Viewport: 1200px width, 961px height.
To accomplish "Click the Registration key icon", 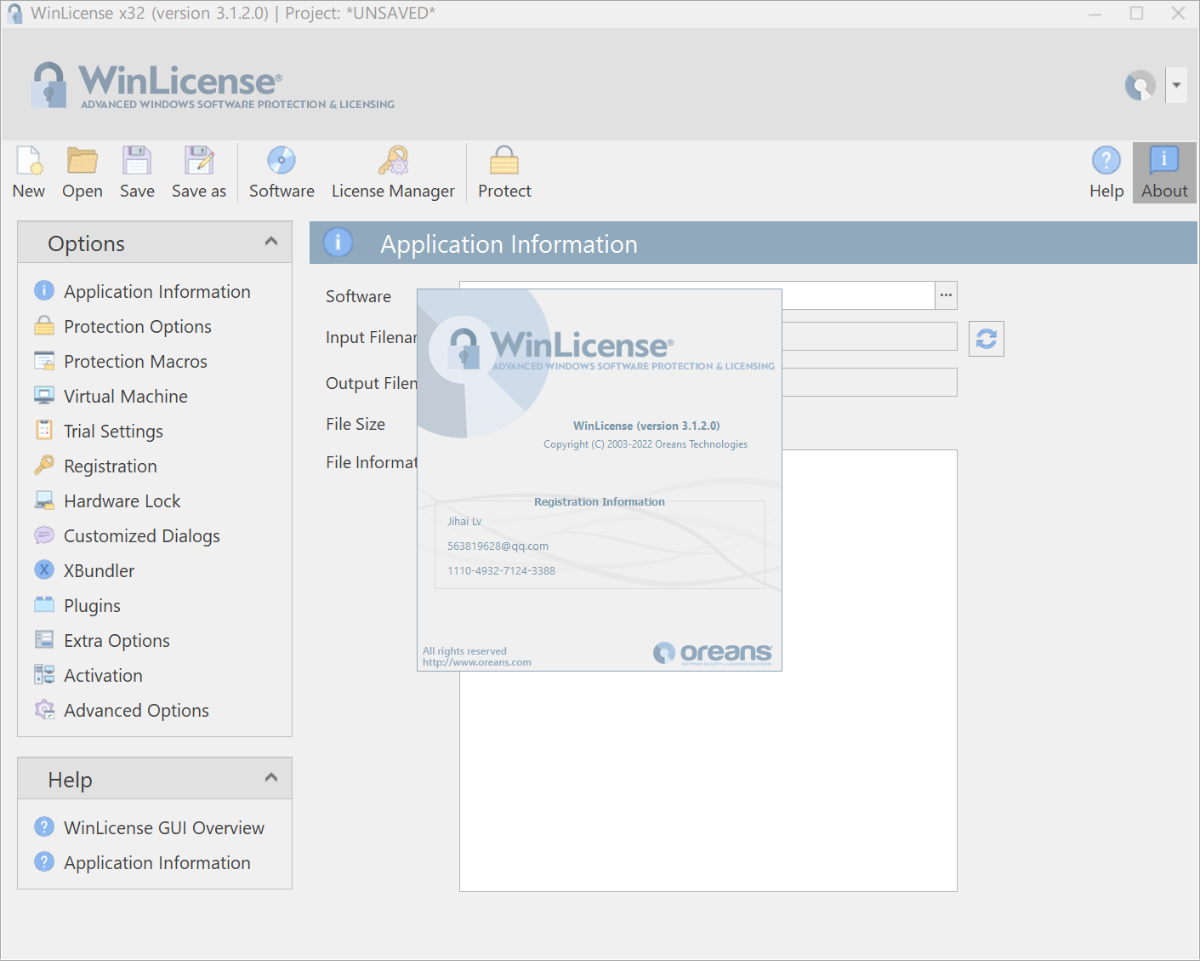I will pyautogui.click(x=44, y=466).
